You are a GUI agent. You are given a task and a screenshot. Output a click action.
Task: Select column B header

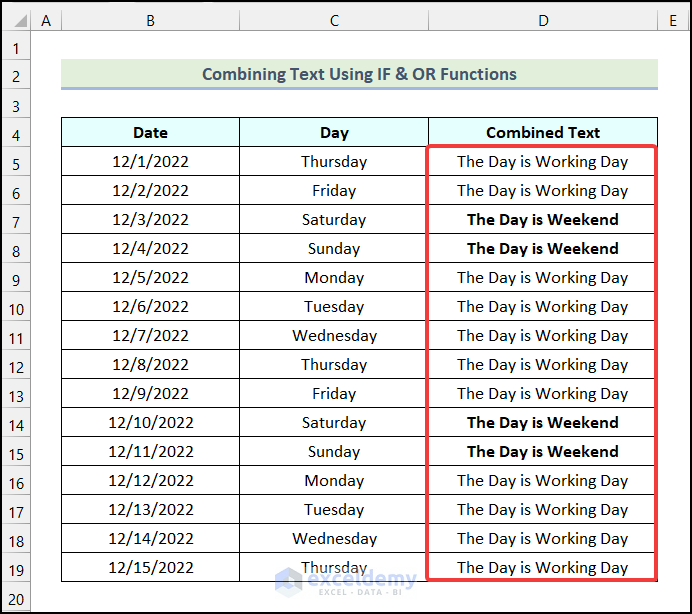coord(150,20)
